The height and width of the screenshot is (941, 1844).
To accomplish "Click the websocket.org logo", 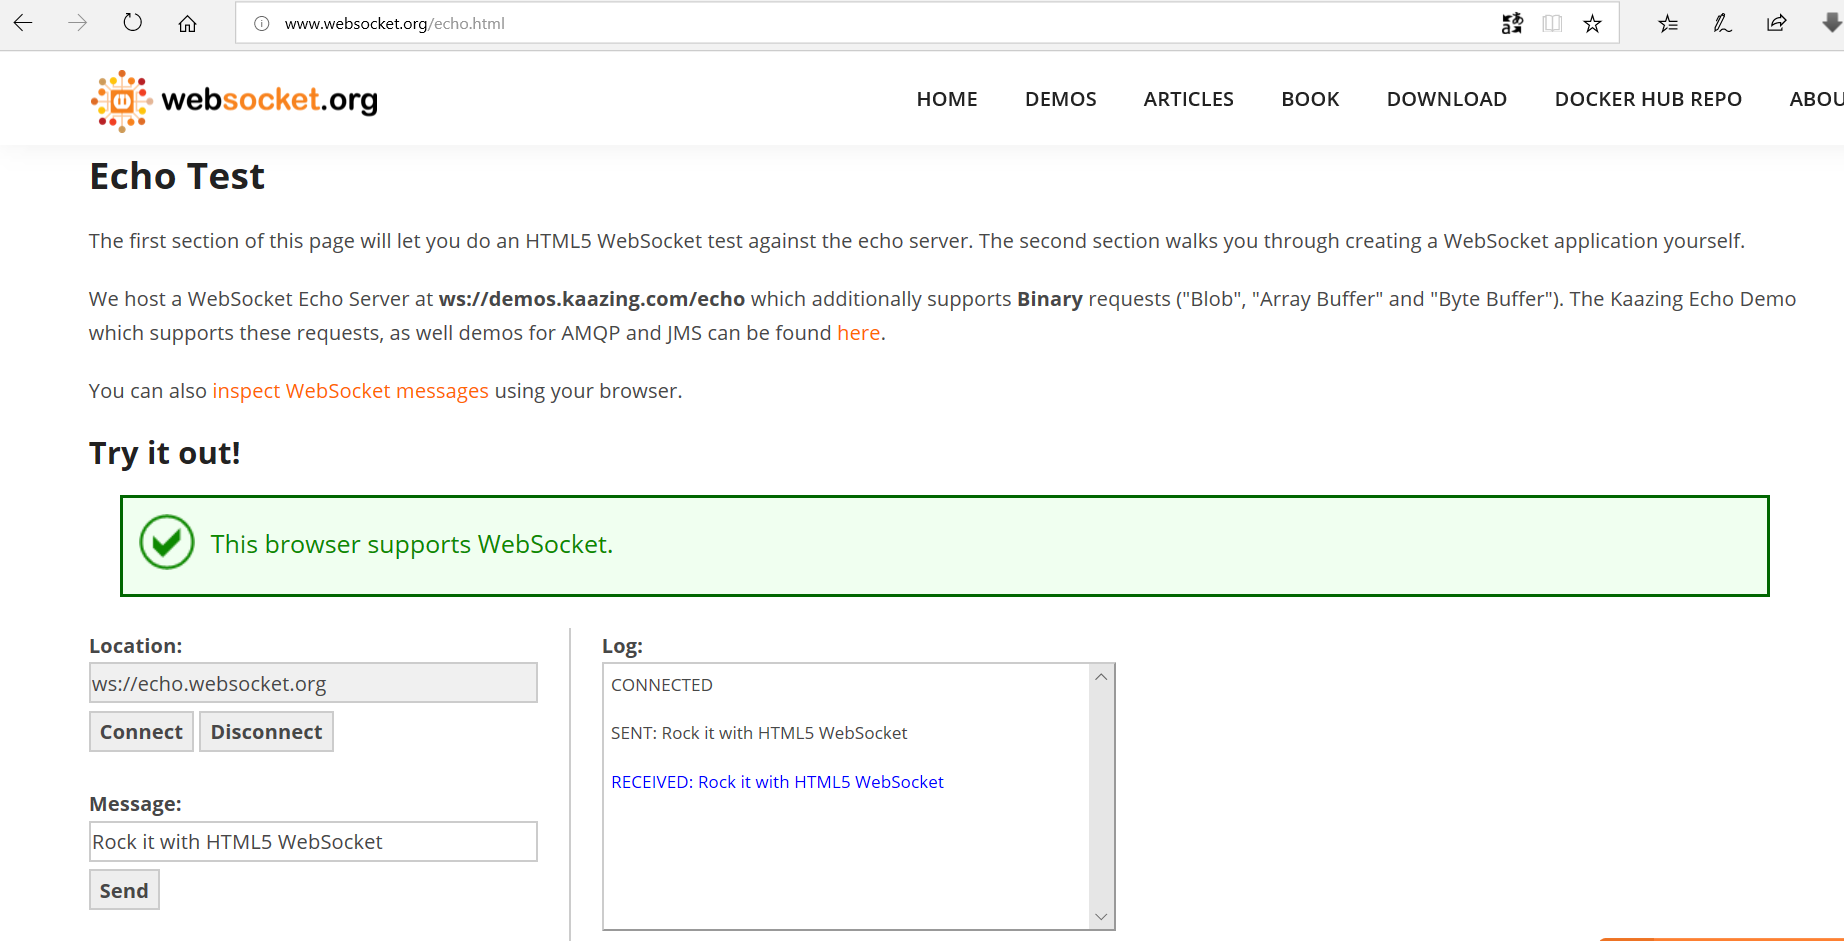I will pyautogui.click(x=234, y=100).
